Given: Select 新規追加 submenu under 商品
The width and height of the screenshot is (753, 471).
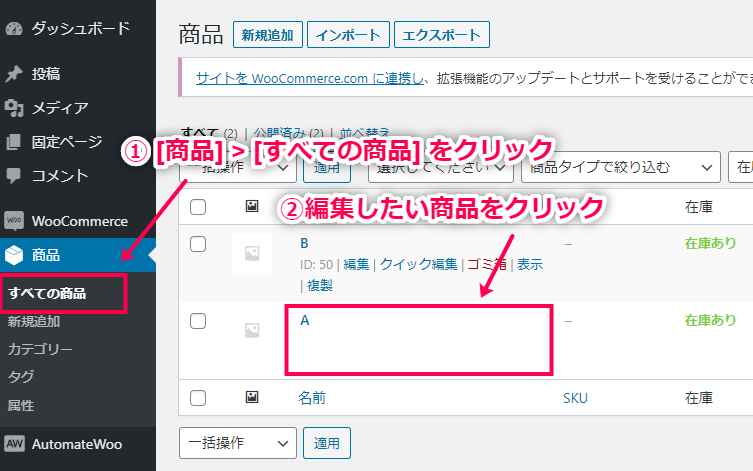Looking at the screenshot, I should [34, 321].
